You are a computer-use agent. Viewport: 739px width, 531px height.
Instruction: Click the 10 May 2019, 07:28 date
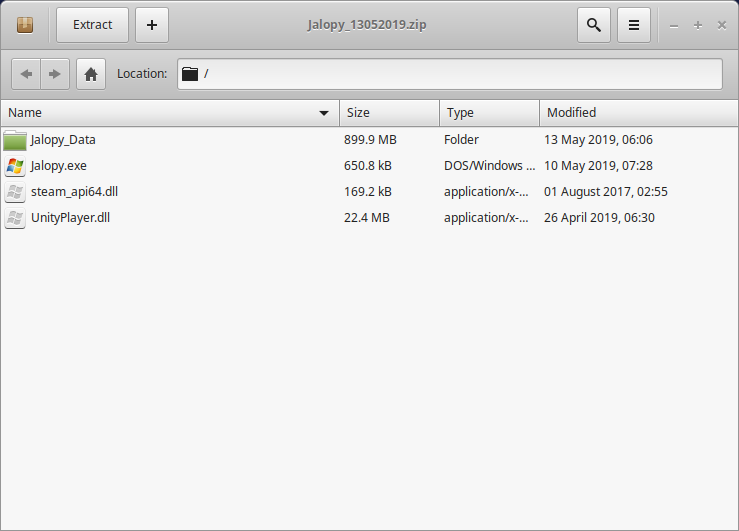[x=599, y=166]
